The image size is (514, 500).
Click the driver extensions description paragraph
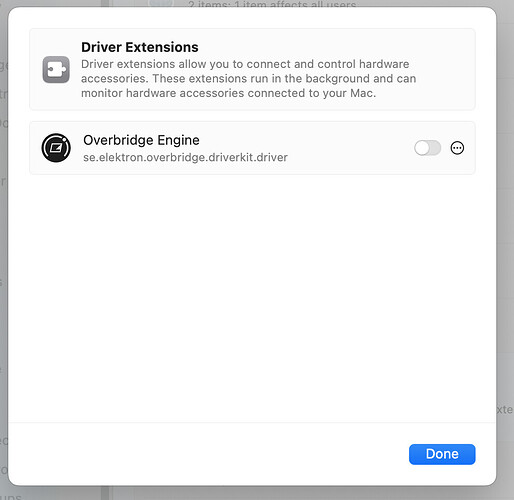[x=248, y=78]
